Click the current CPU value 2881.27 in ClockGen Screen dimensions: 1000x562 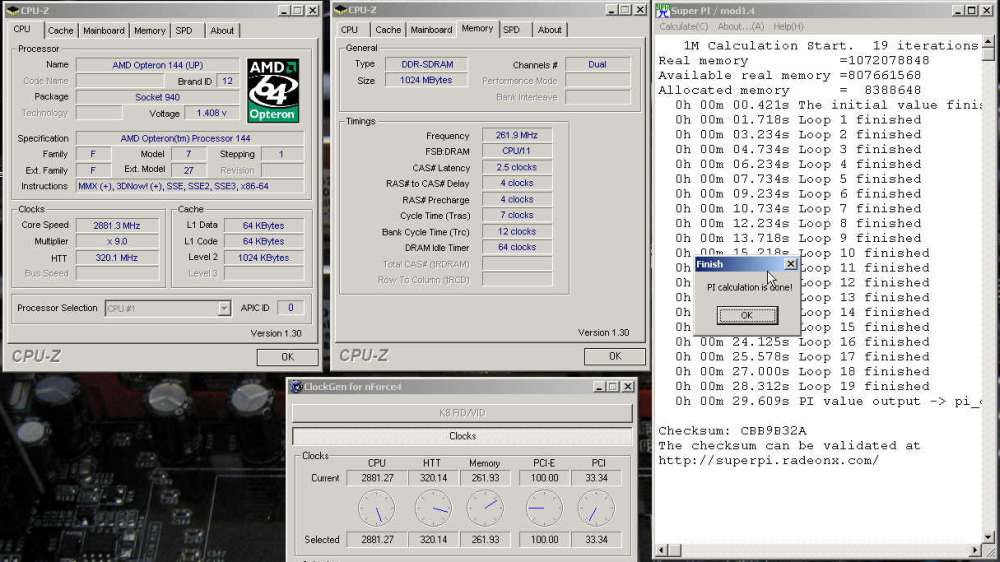[x=377, y=478]
